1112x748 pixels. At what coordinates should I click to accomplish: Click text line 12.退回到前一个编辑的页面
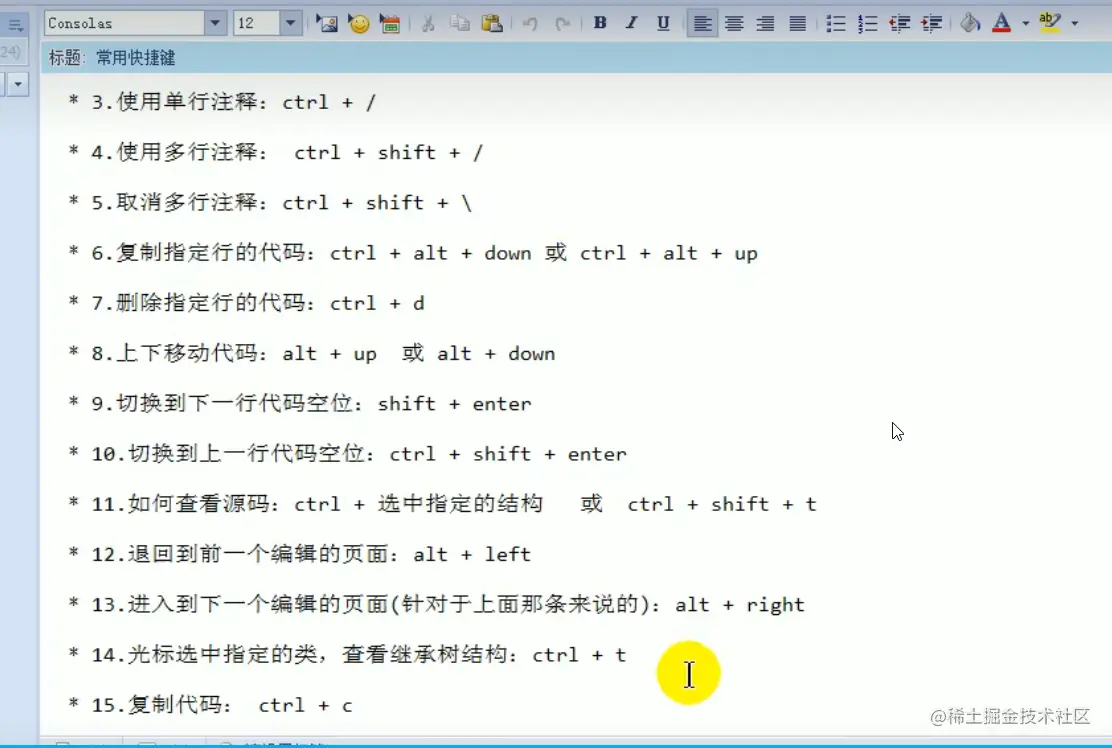(299, 554)
